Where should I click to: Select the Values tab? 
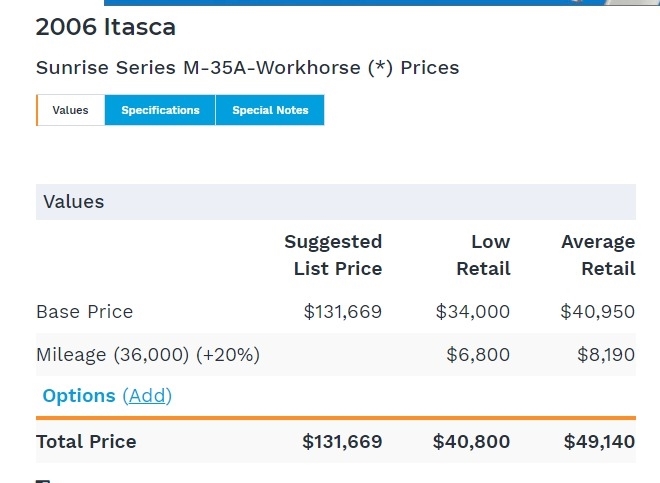coord(70,110)
